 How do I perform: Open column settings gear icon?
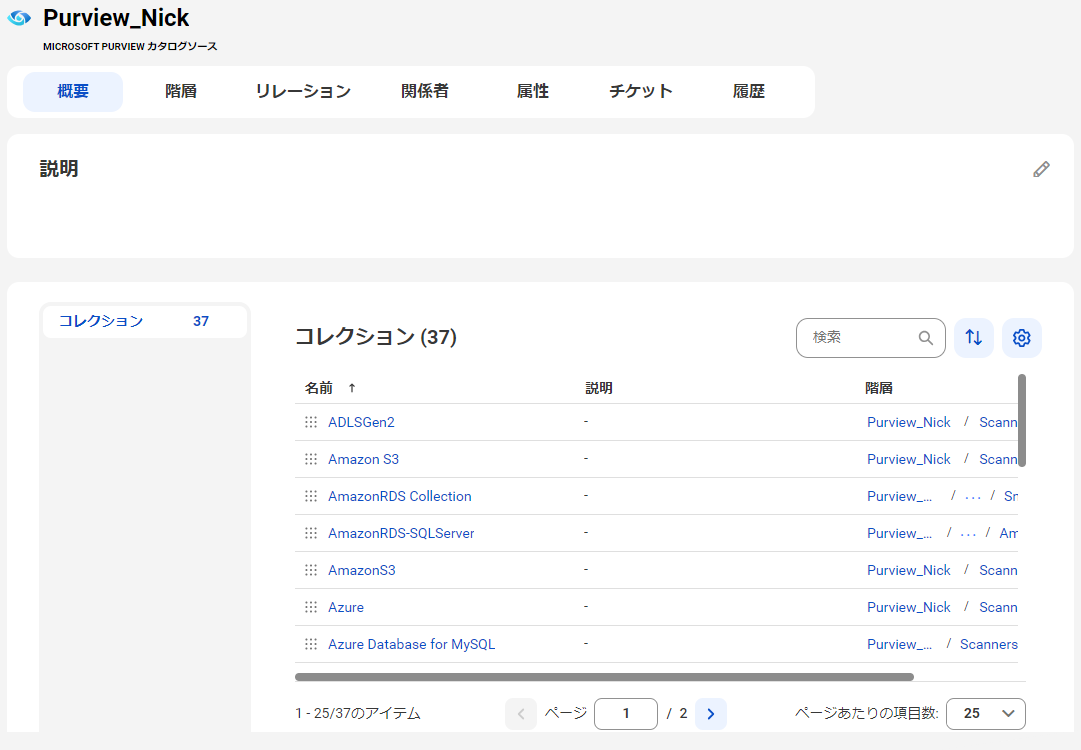point(1022,337)
